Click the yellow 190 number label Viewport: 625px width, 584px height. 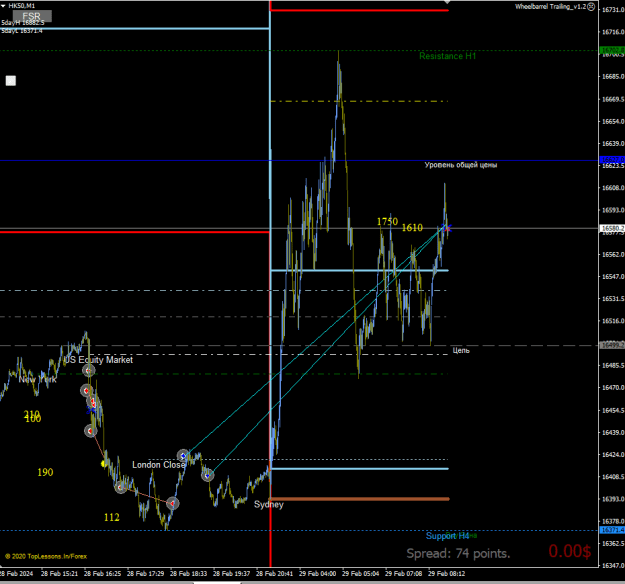click(x=45, y=472)
